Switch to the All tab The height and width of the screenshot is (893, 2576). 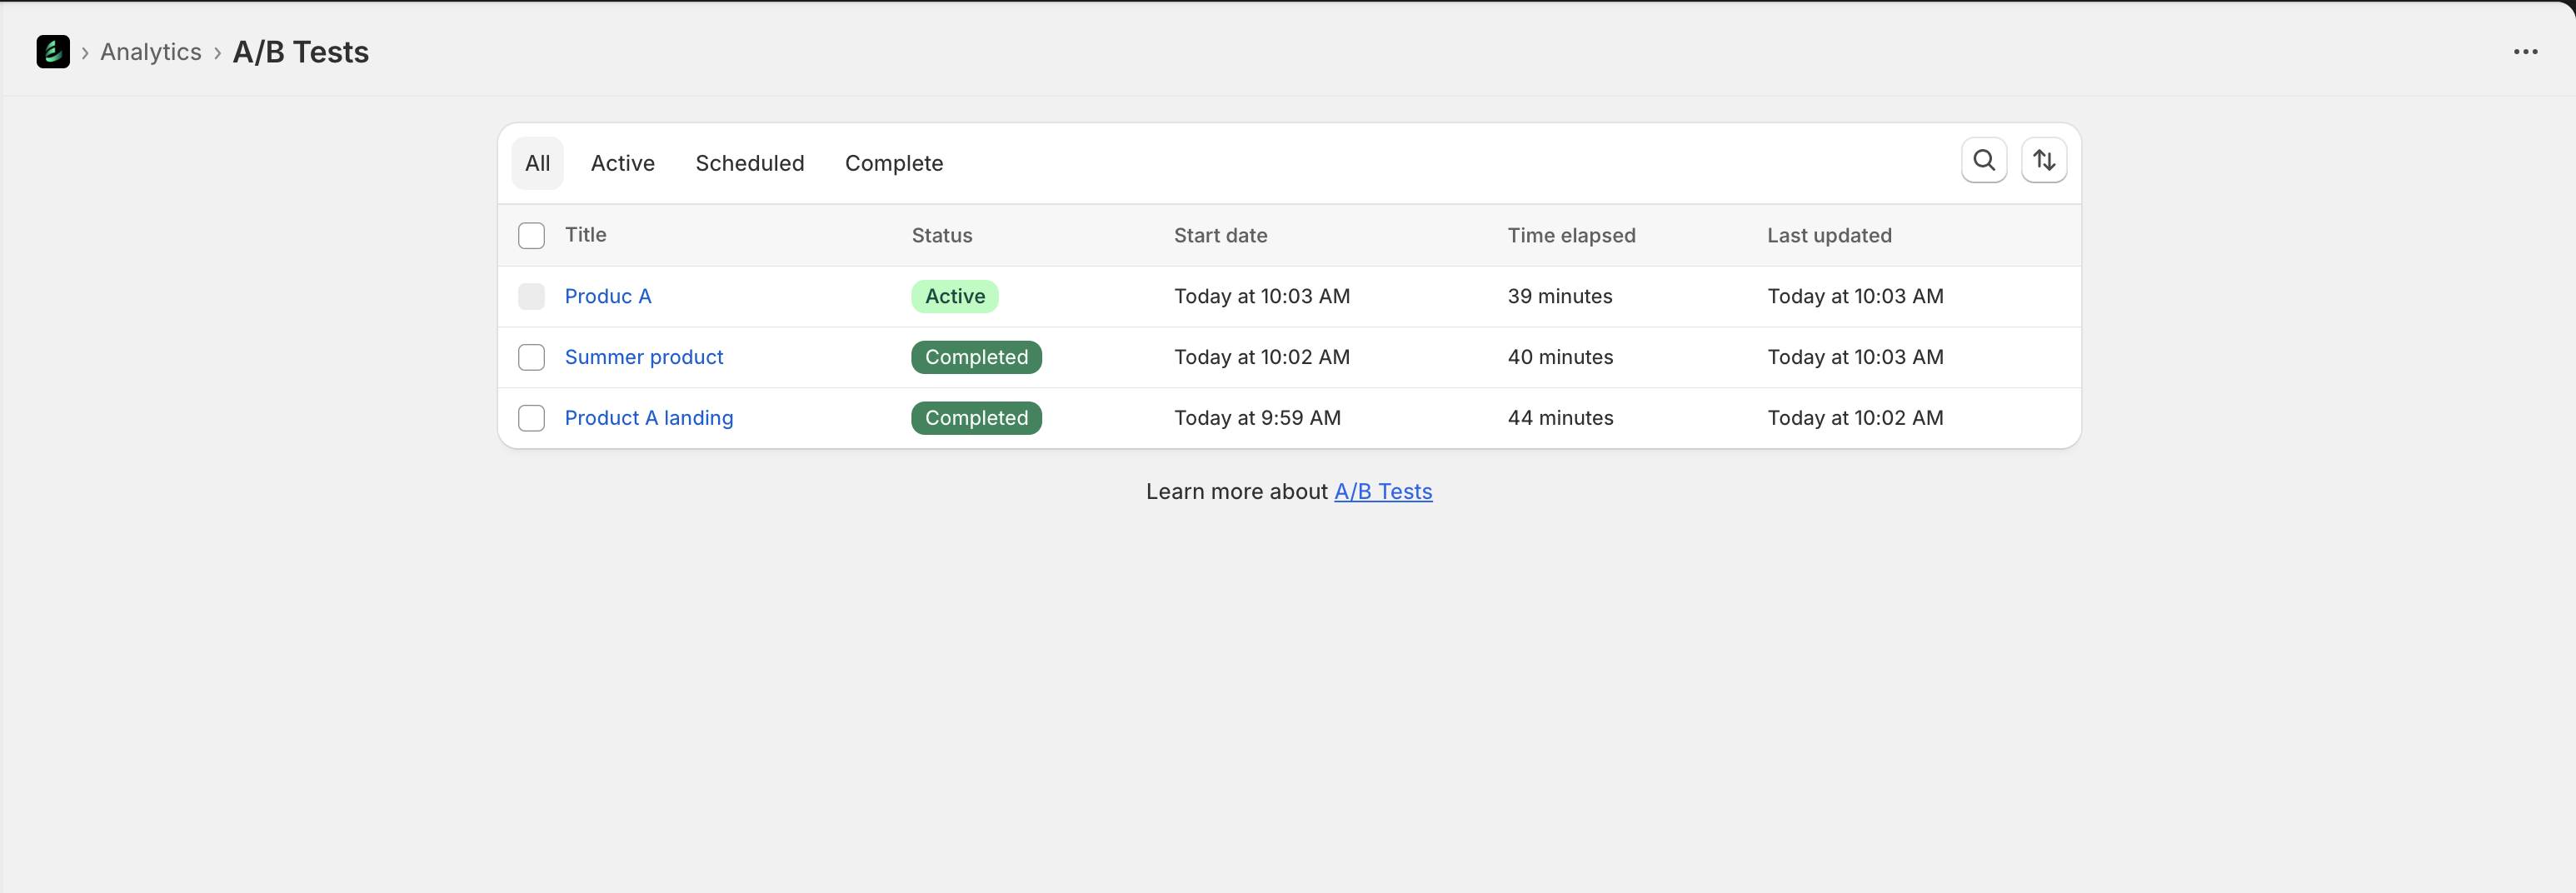537,164
